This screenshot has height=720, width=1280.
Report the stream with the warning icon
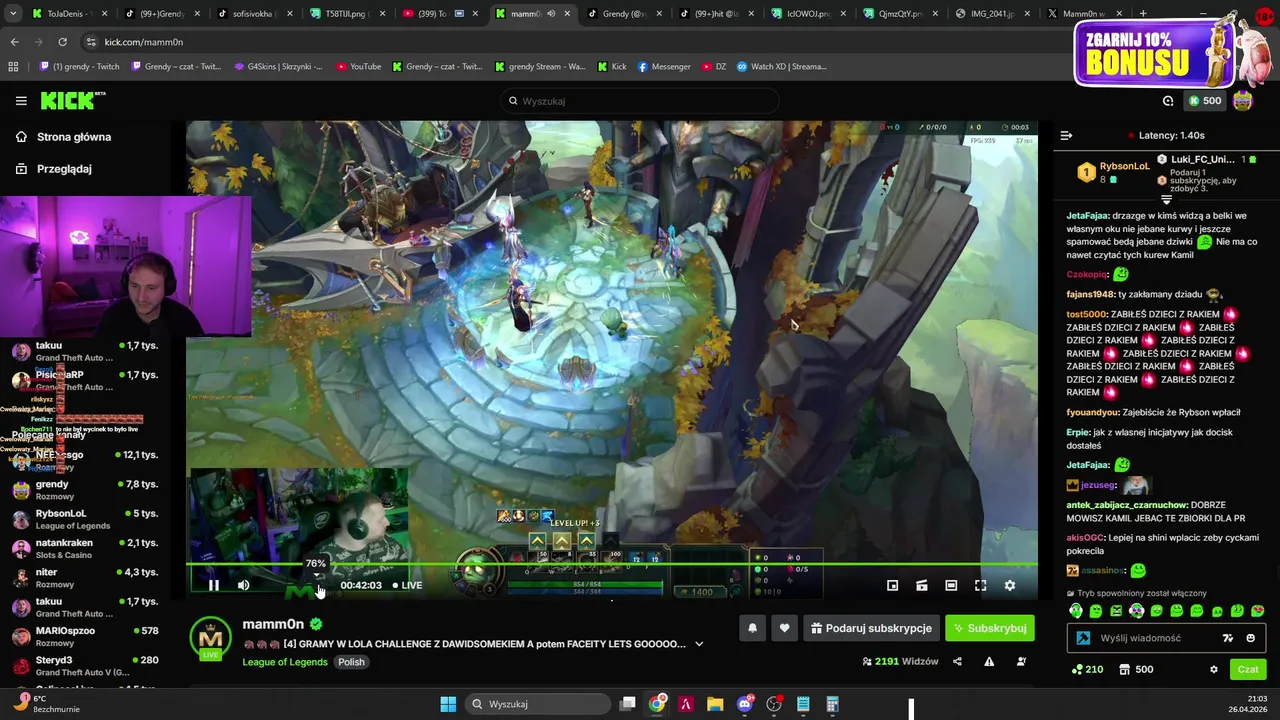coord(989,661)
